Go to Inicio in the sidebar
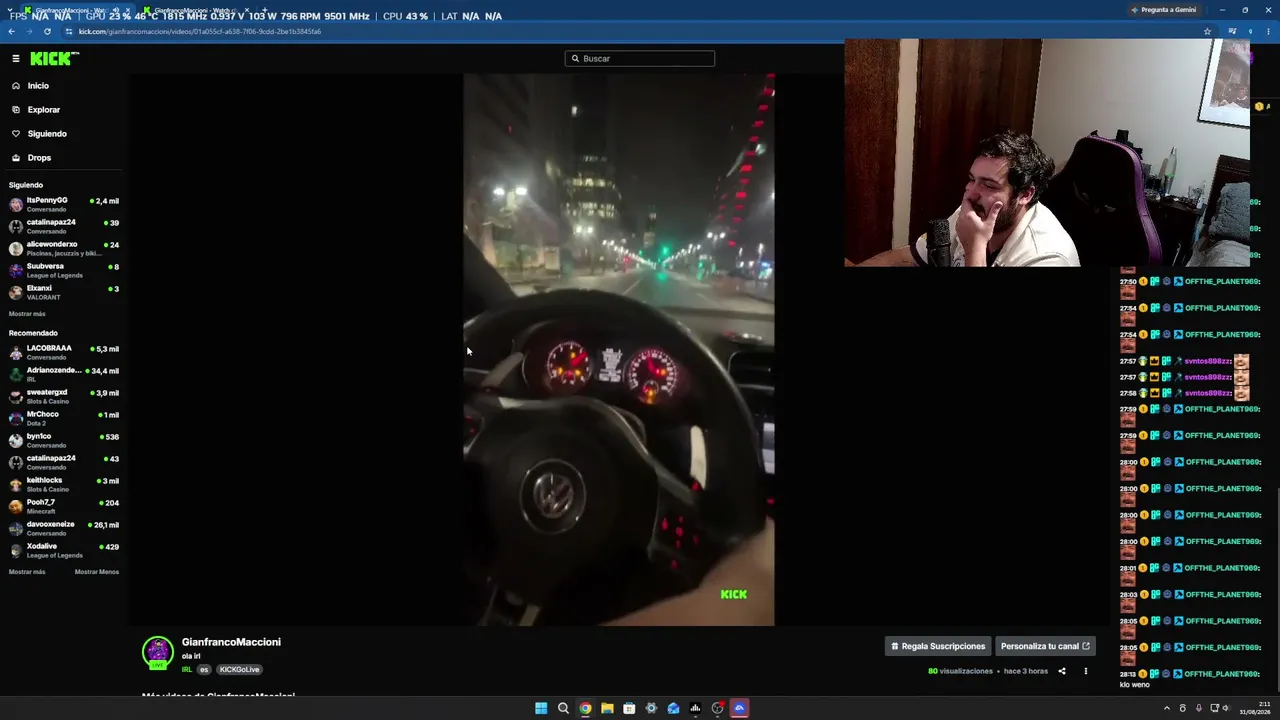This screenshot has height=720, width=1280. (x=38, y=86)
